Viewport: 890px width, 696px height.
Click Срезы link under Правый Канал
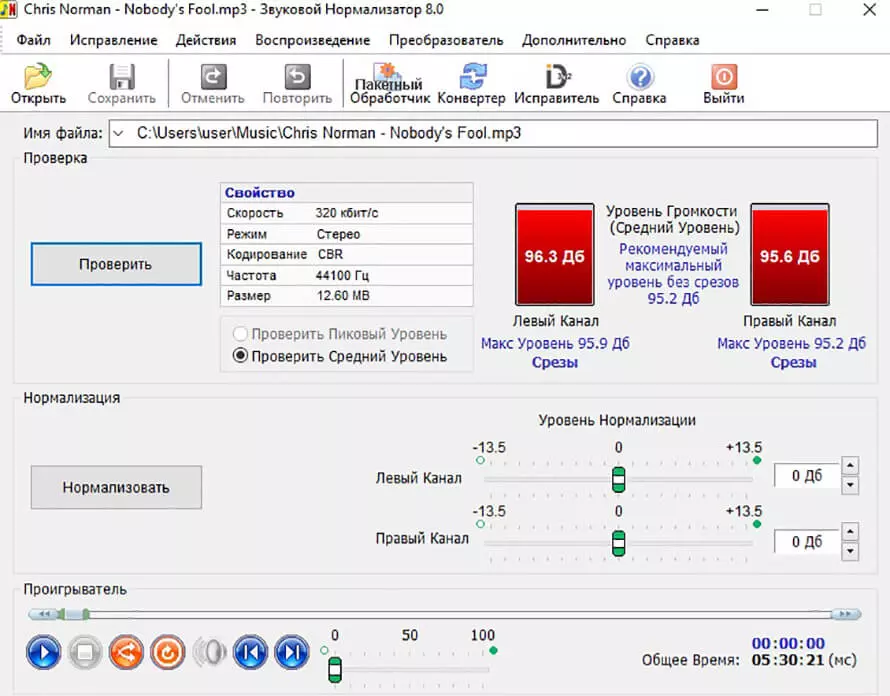tap(794, 362)
